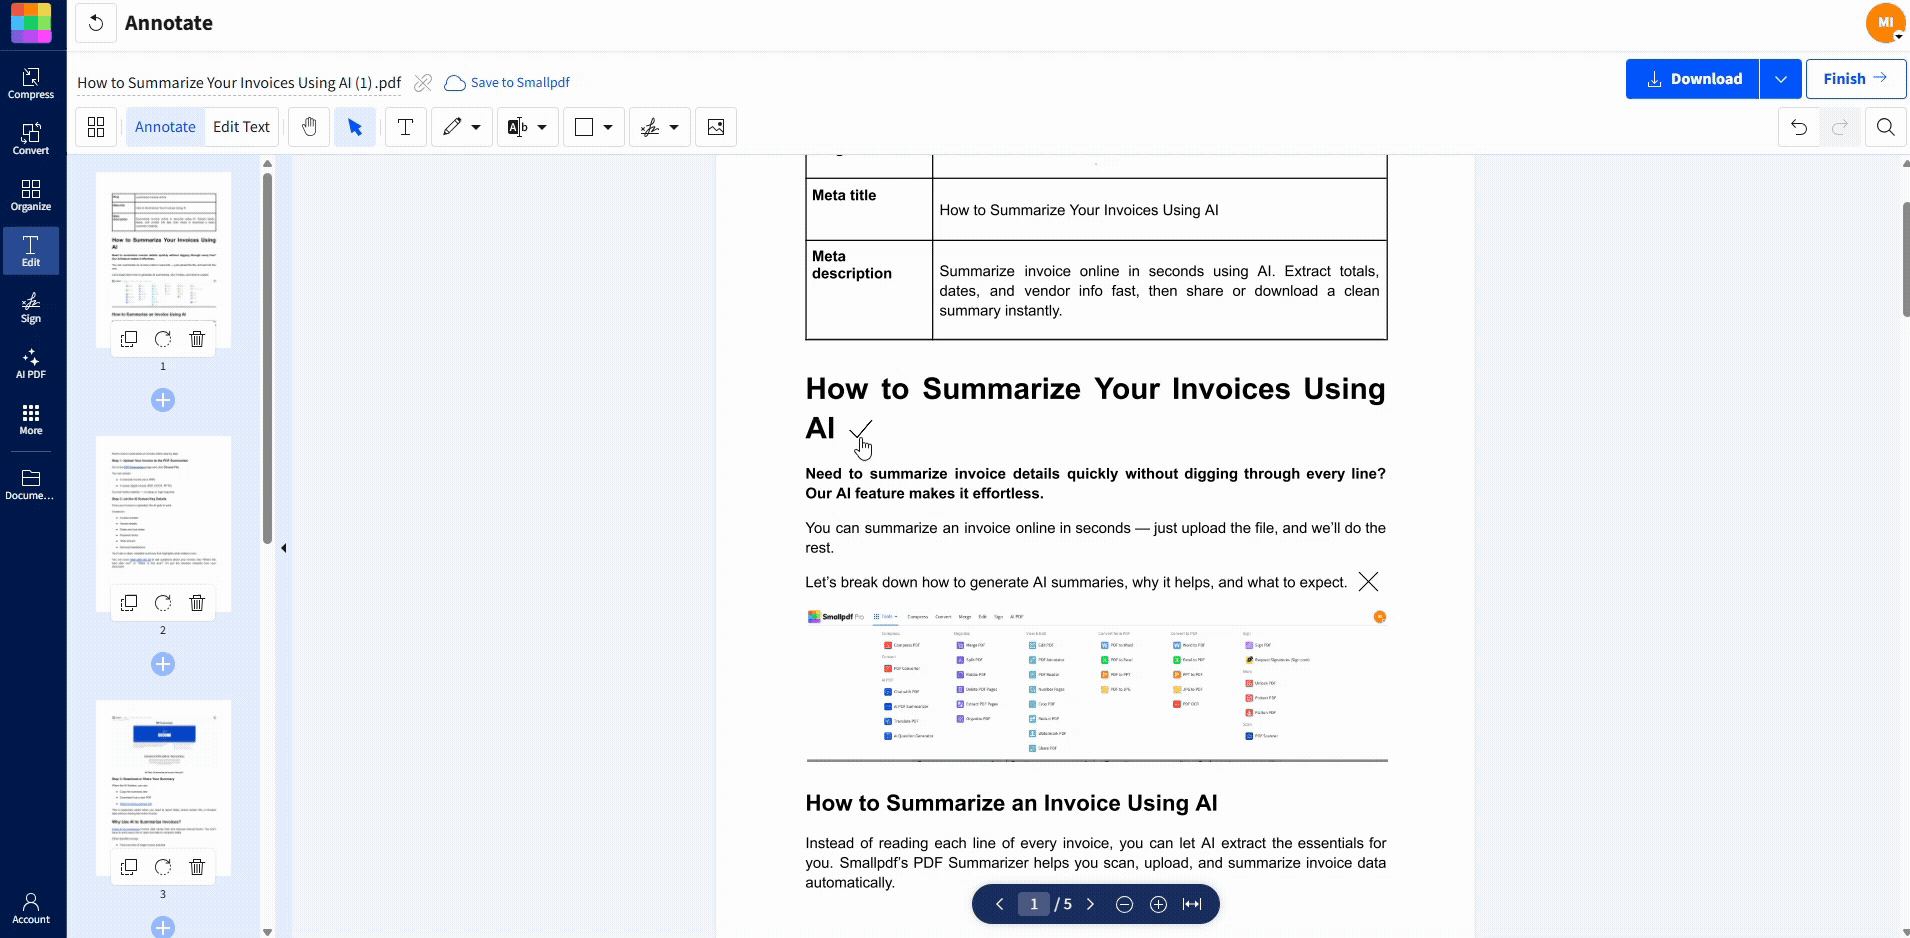Open the document search tool

pyautogui.click(x=1886, y=127)
